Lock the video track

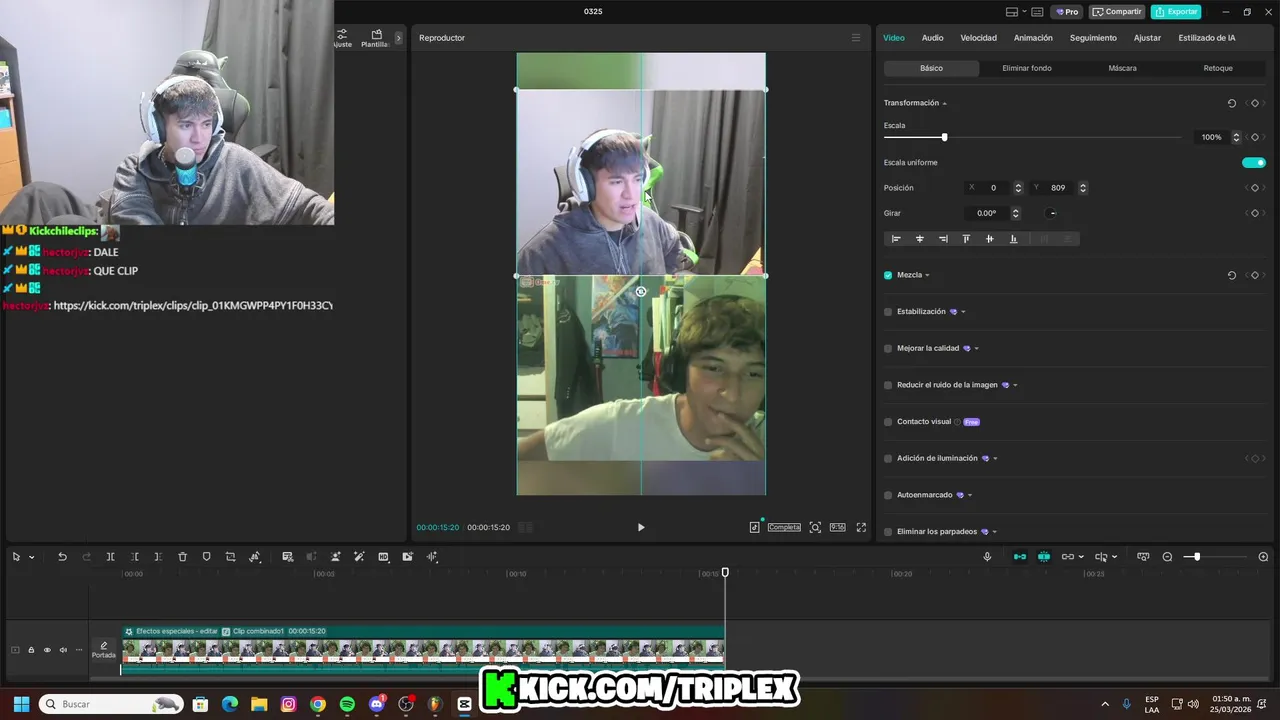pos(31,650)
